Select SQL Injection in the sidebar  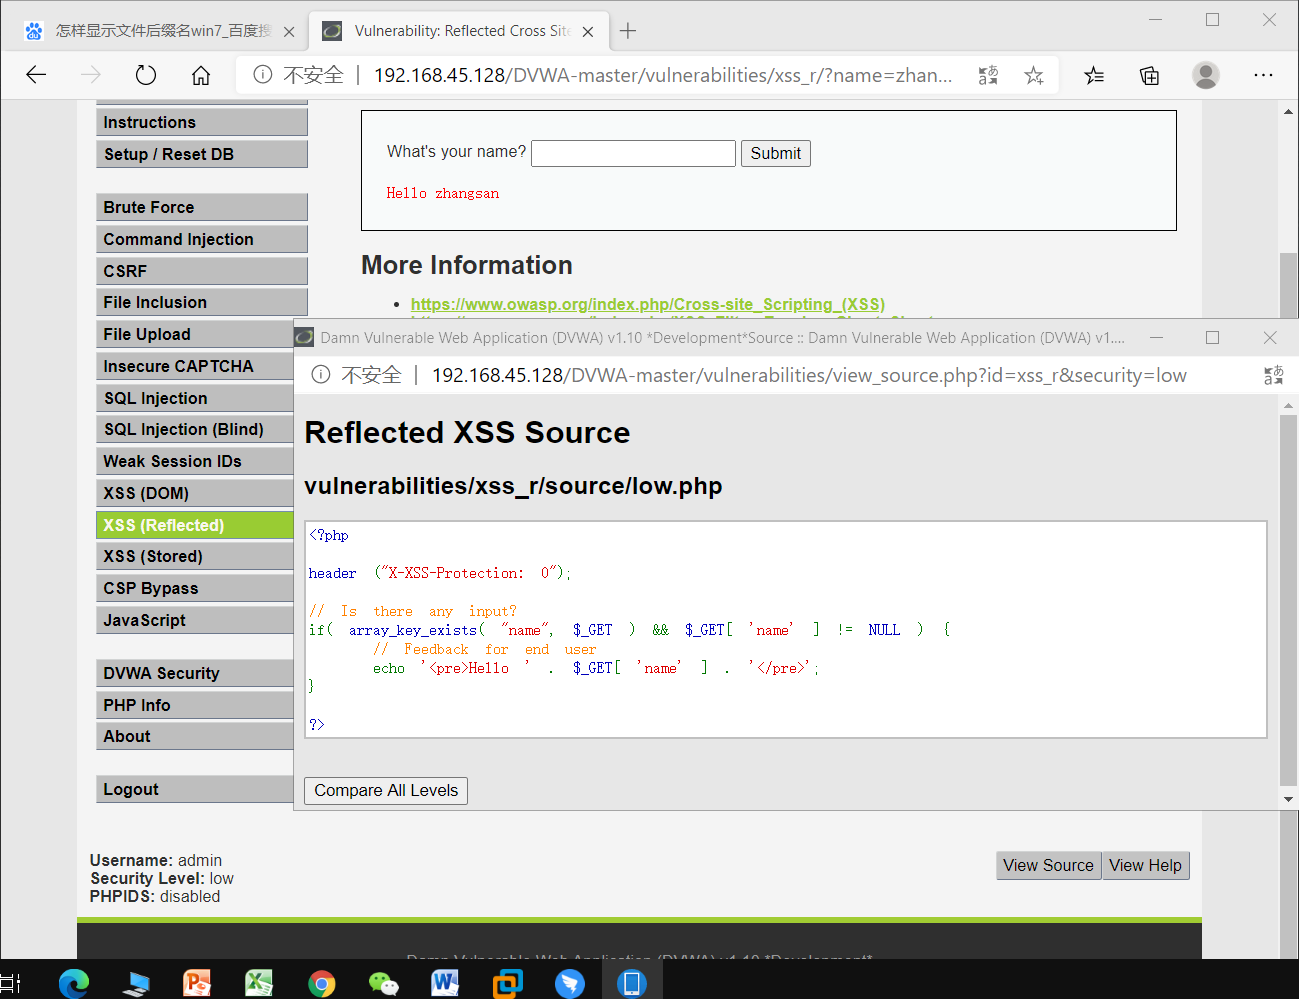tap(195, 398)
